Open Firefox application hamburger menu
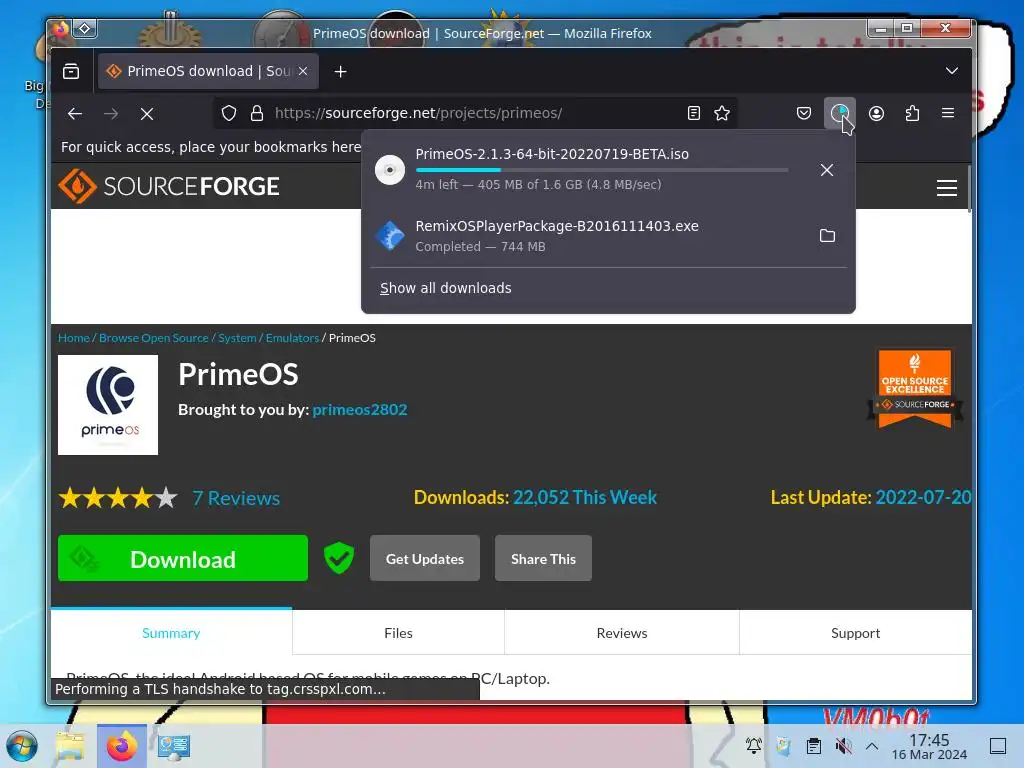This screenshot has height=768, width=1024. [948, 114]
